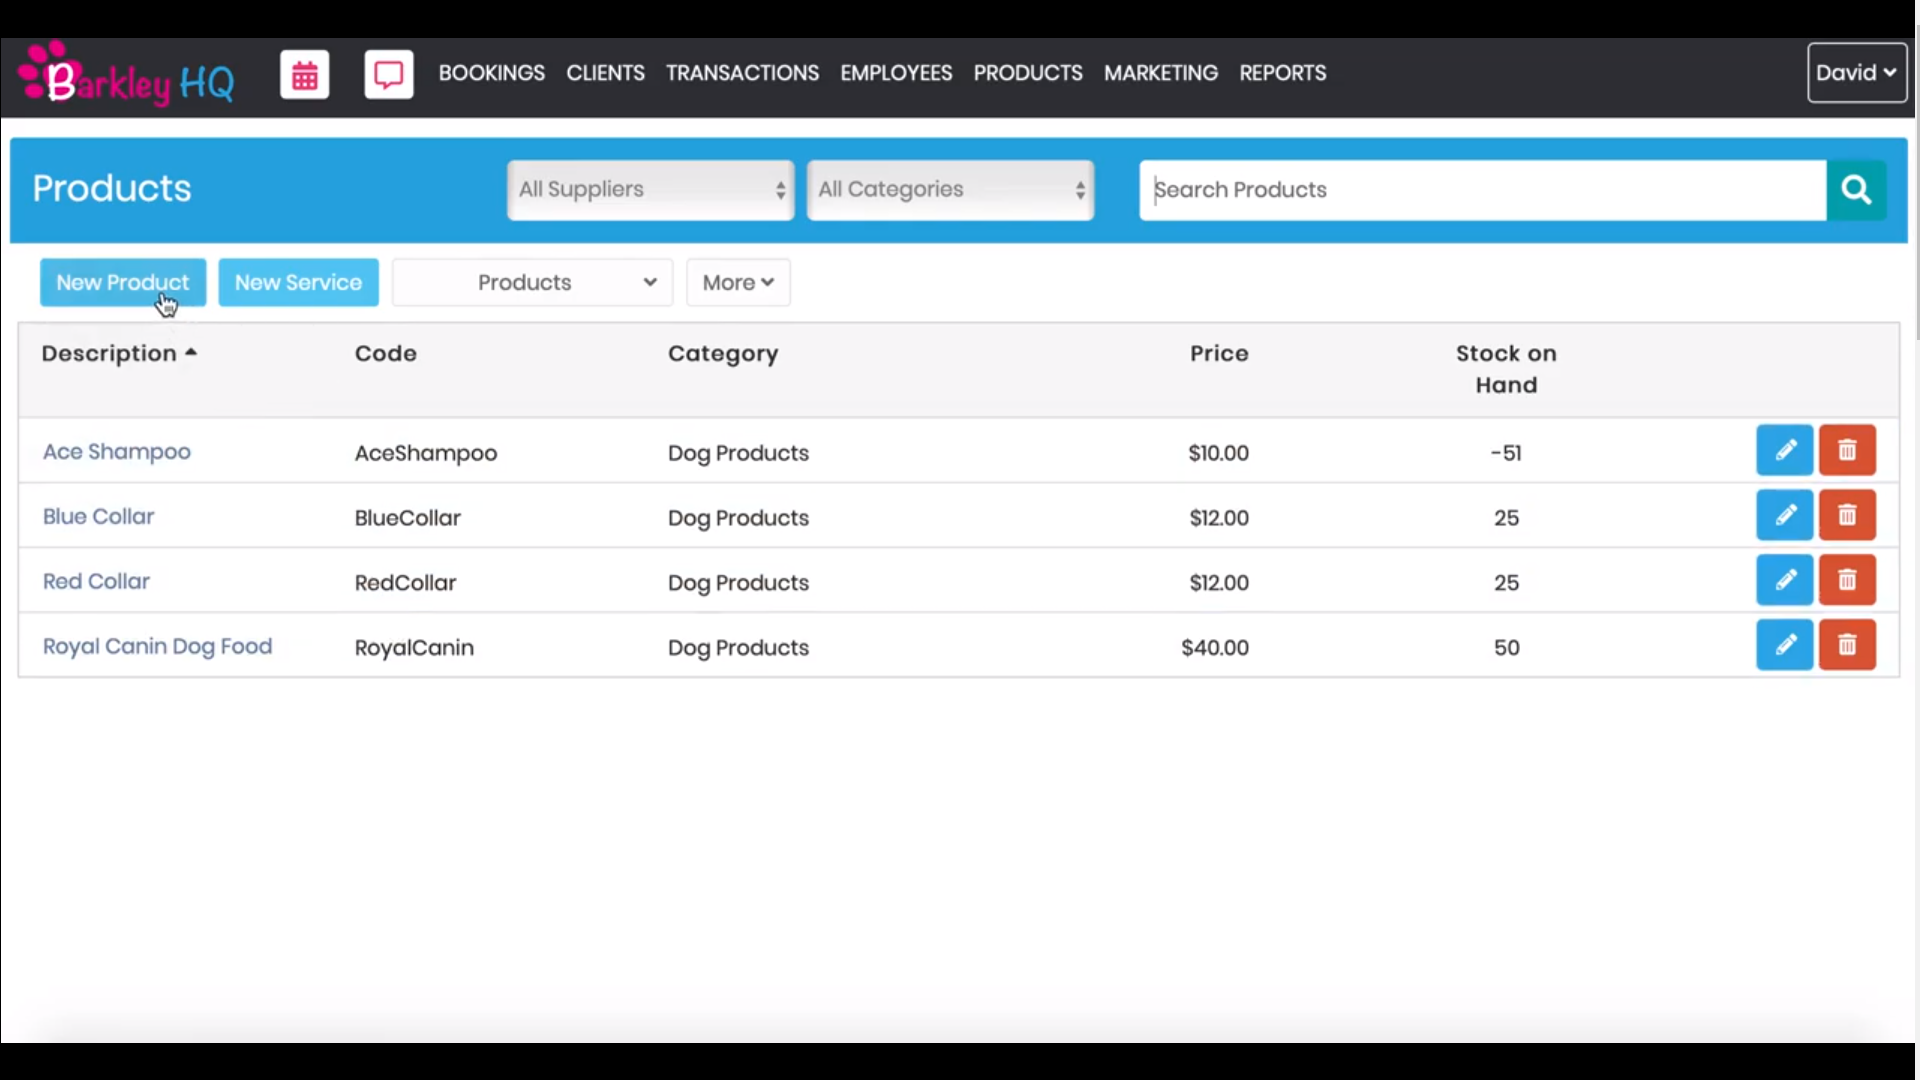The width and height of the screenshot is (1920, 1080).
Task: Switch to the CLIENTS section
Action: (605, 72)
